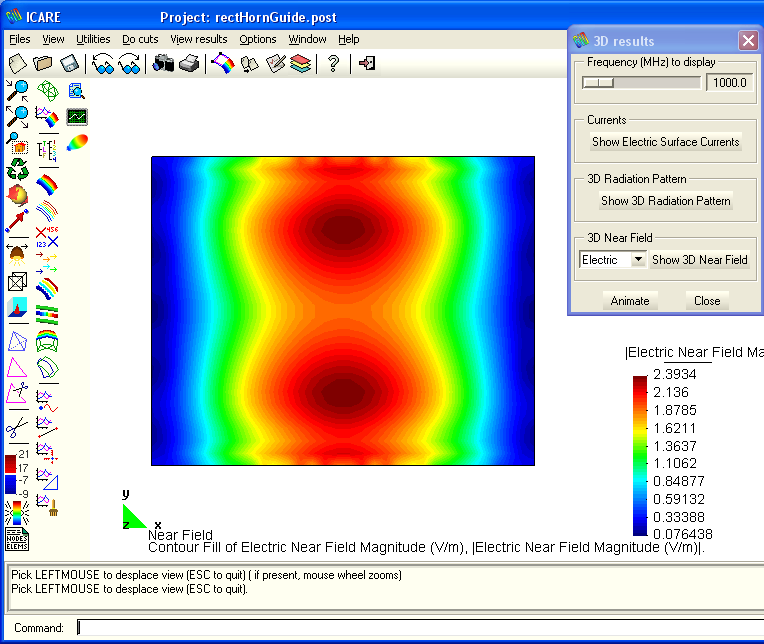Click the blue tetrahedron volume icon
The image size is (764, 644).
coord(18,341)
